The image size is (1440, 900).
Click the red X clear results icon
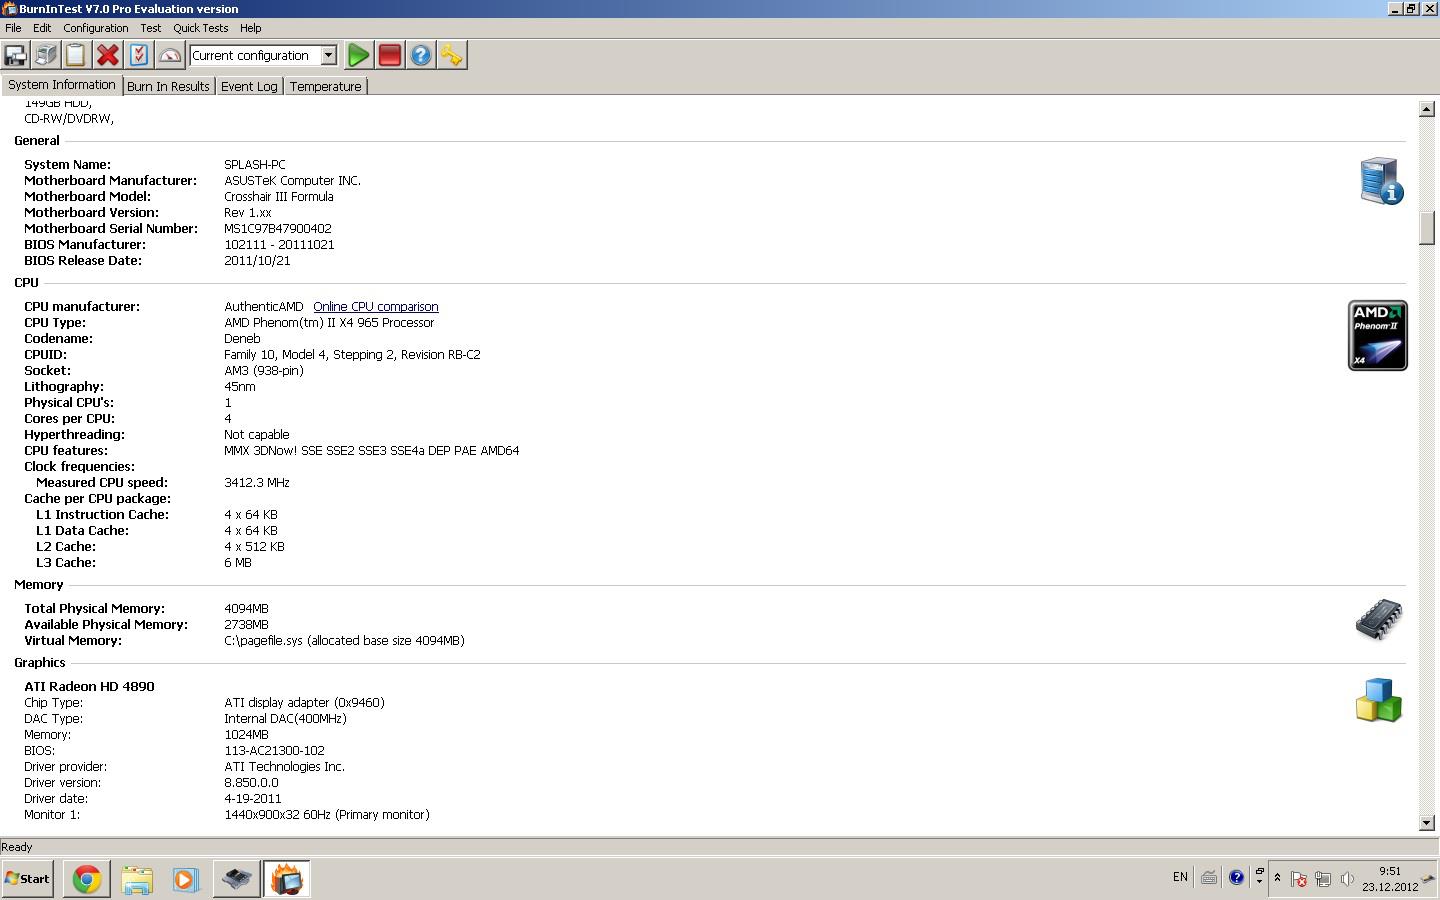108,55
